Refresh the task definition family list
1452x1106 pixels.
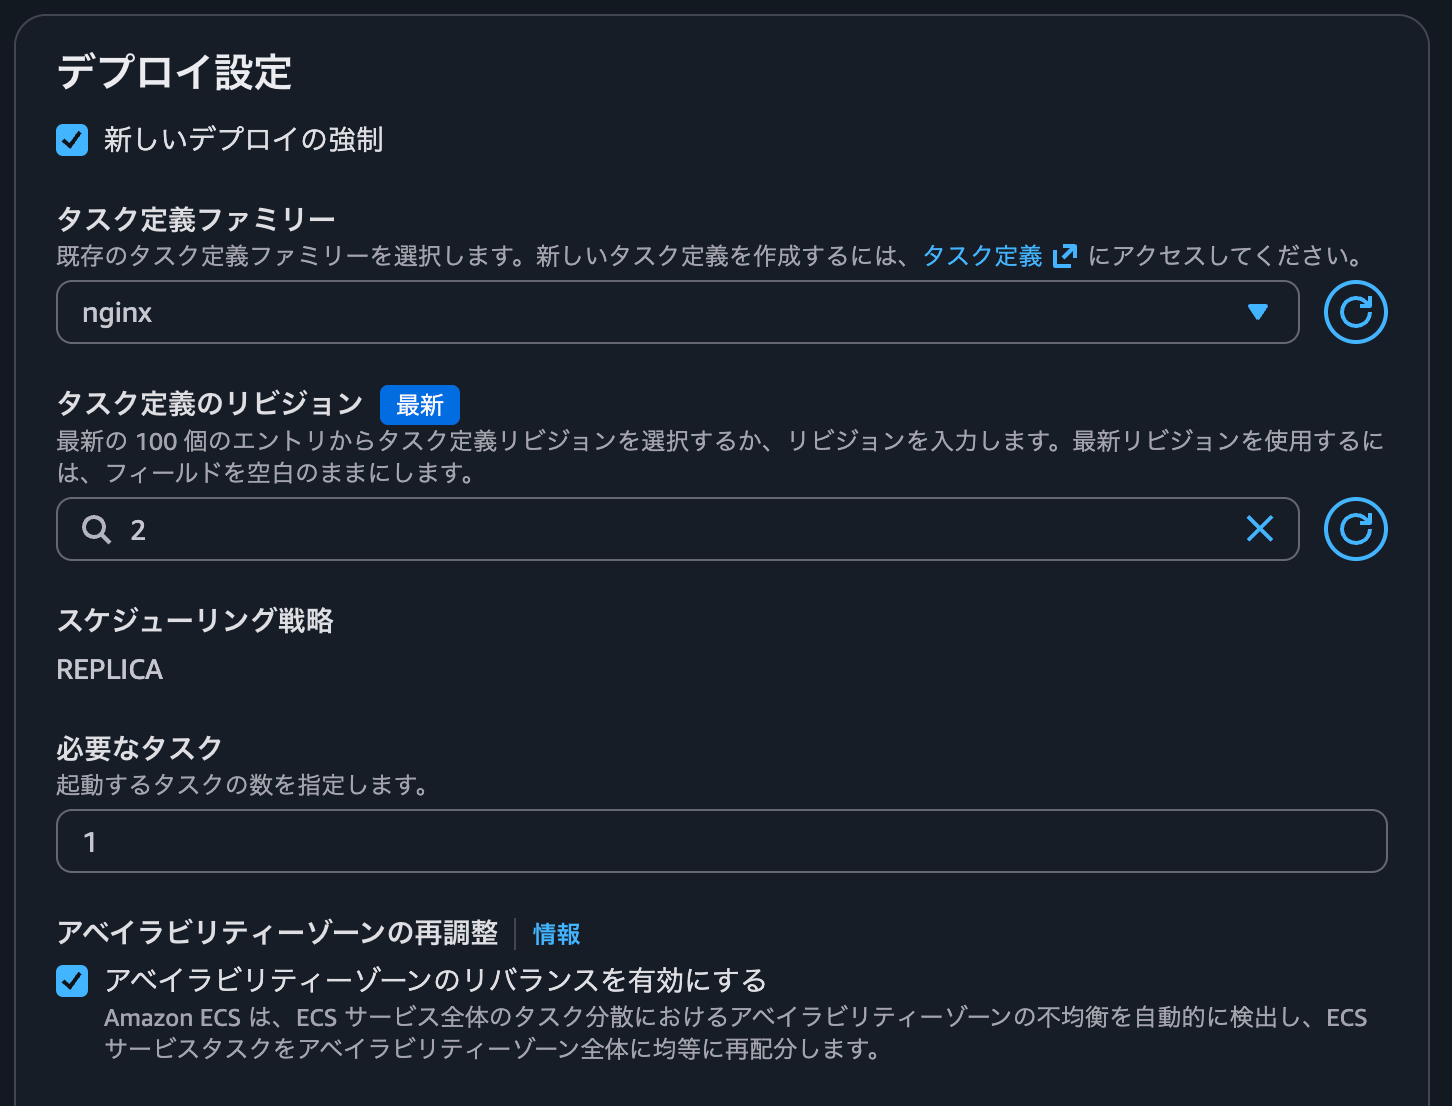[1355, 312]
